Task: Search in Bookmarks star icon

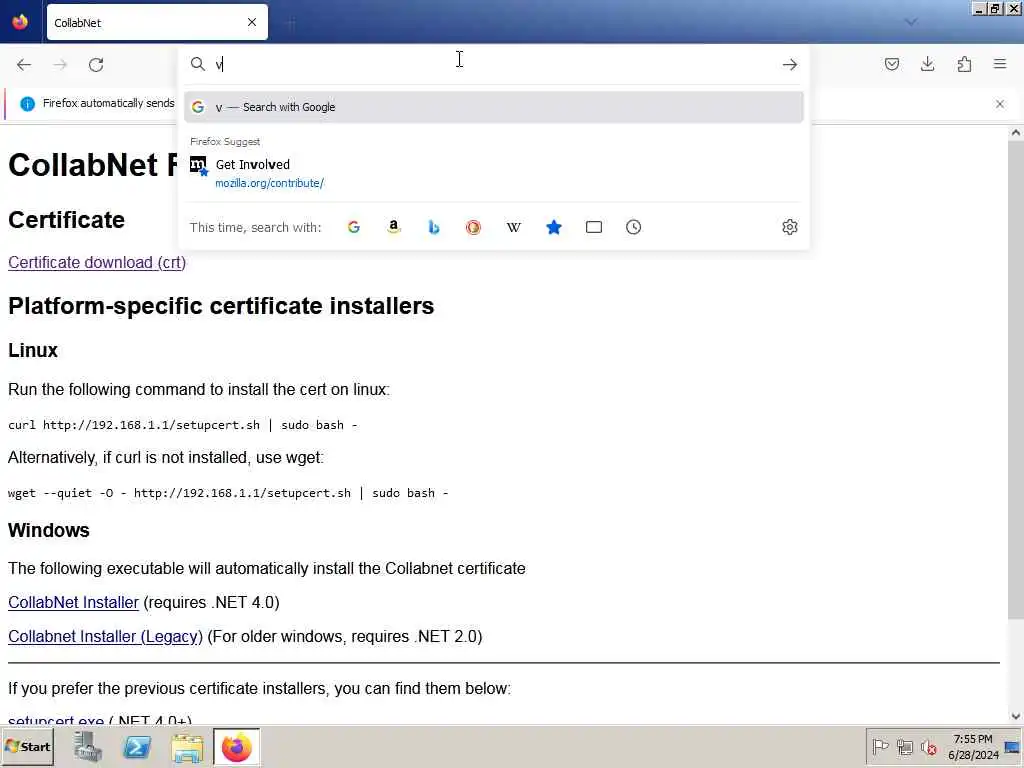Action: pos(554,227)
